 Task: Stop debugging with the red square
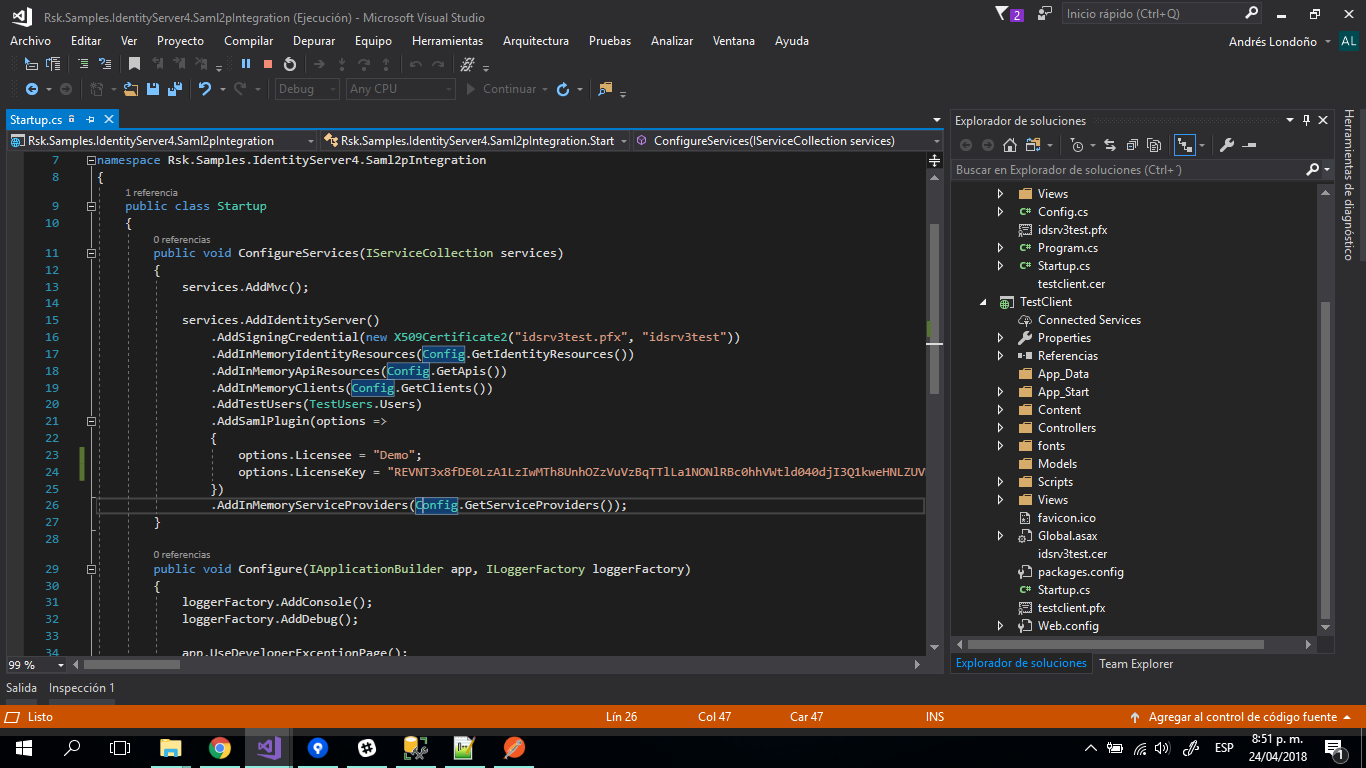pyautogui.click(x=267, y=64)
